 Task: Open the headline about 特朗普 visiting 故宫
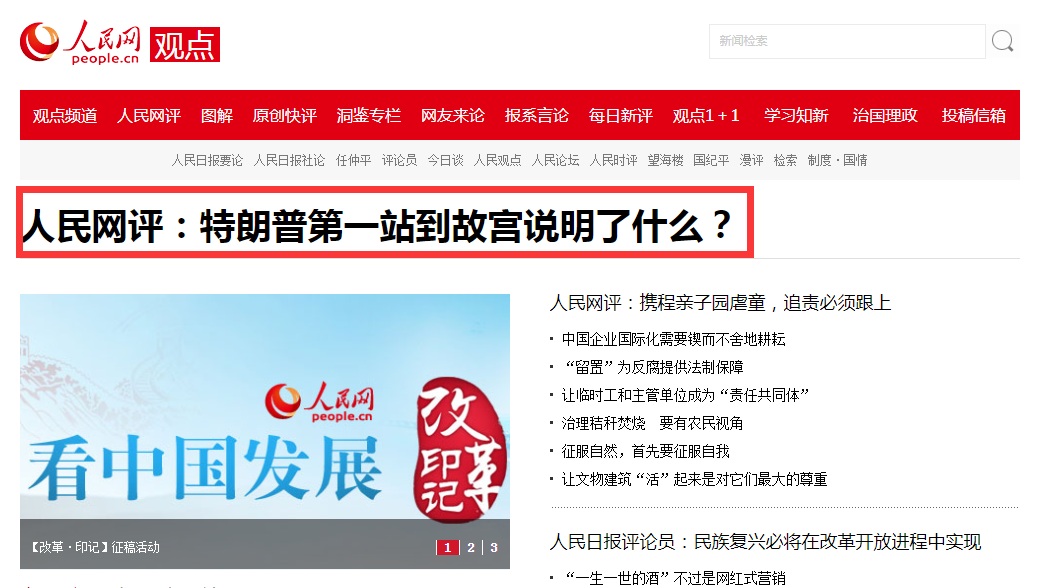pyautogui.click(x=377, y=226)
